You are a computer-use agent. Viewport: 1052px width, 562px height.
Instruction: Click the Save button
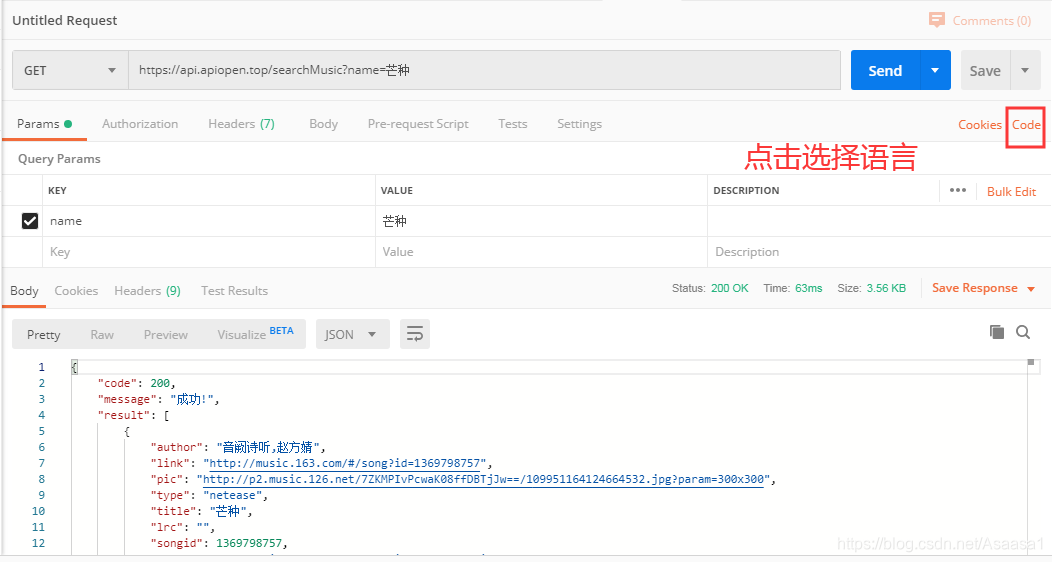click(x=985, y=70)
